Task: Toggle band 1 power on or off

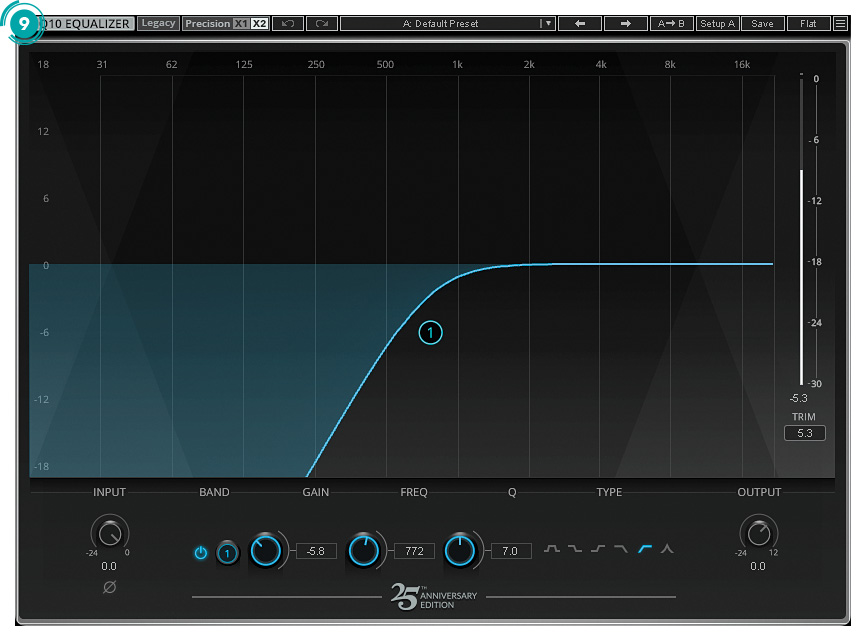Action: [201, 552]
